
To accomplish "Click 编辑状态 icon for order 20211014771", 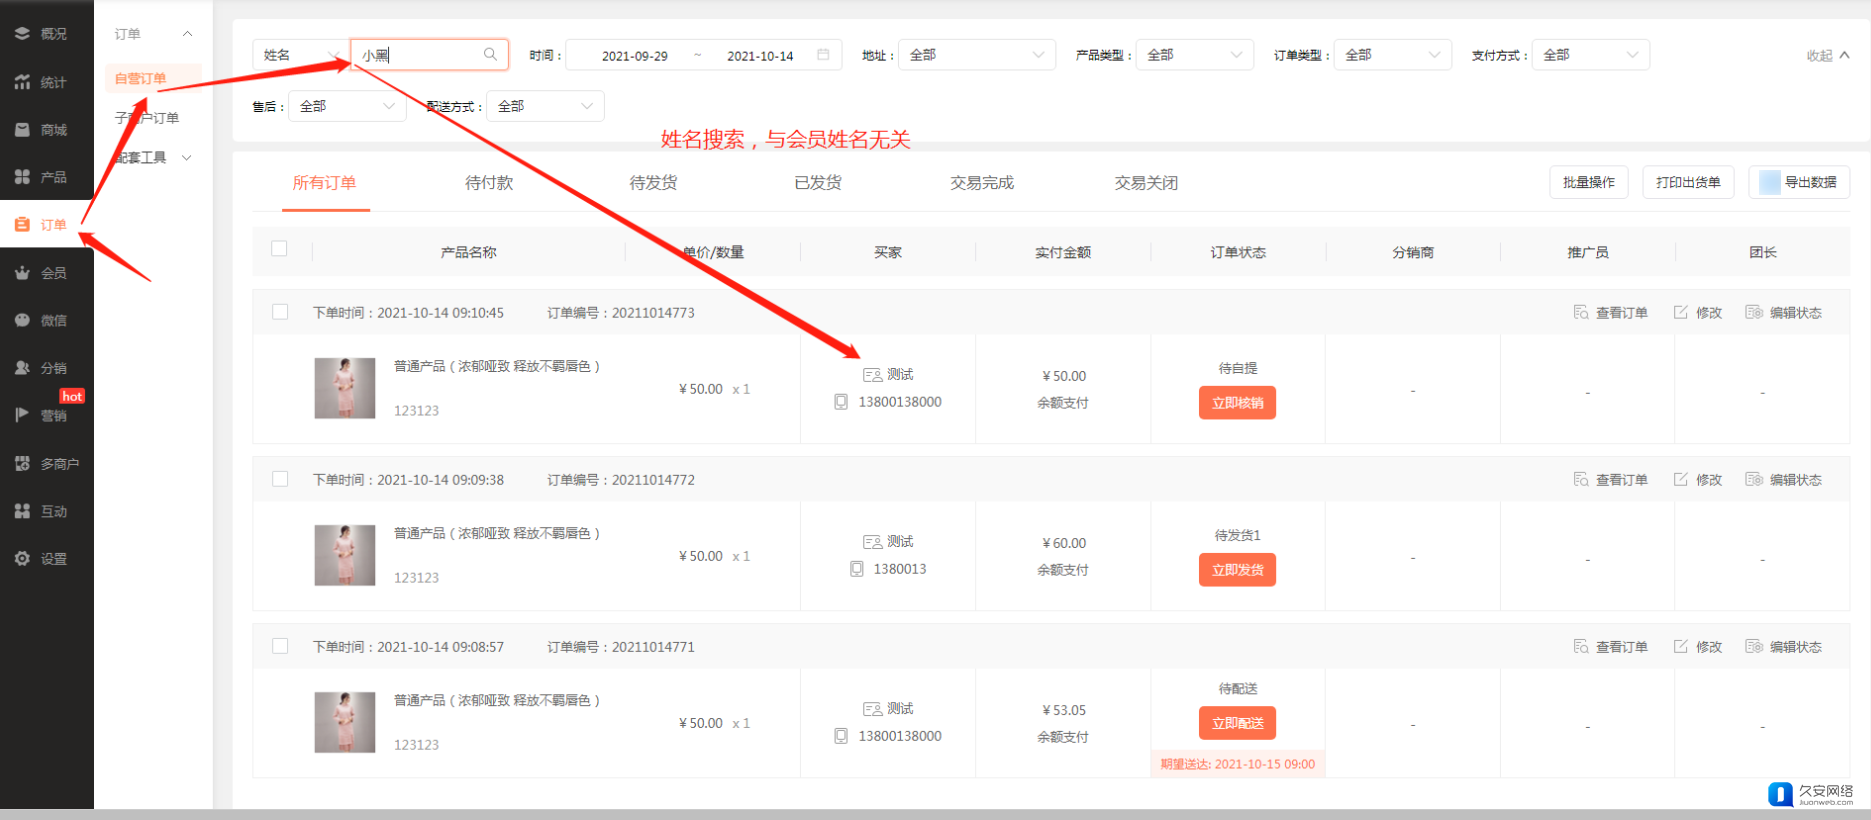I will pos(1754,647).
